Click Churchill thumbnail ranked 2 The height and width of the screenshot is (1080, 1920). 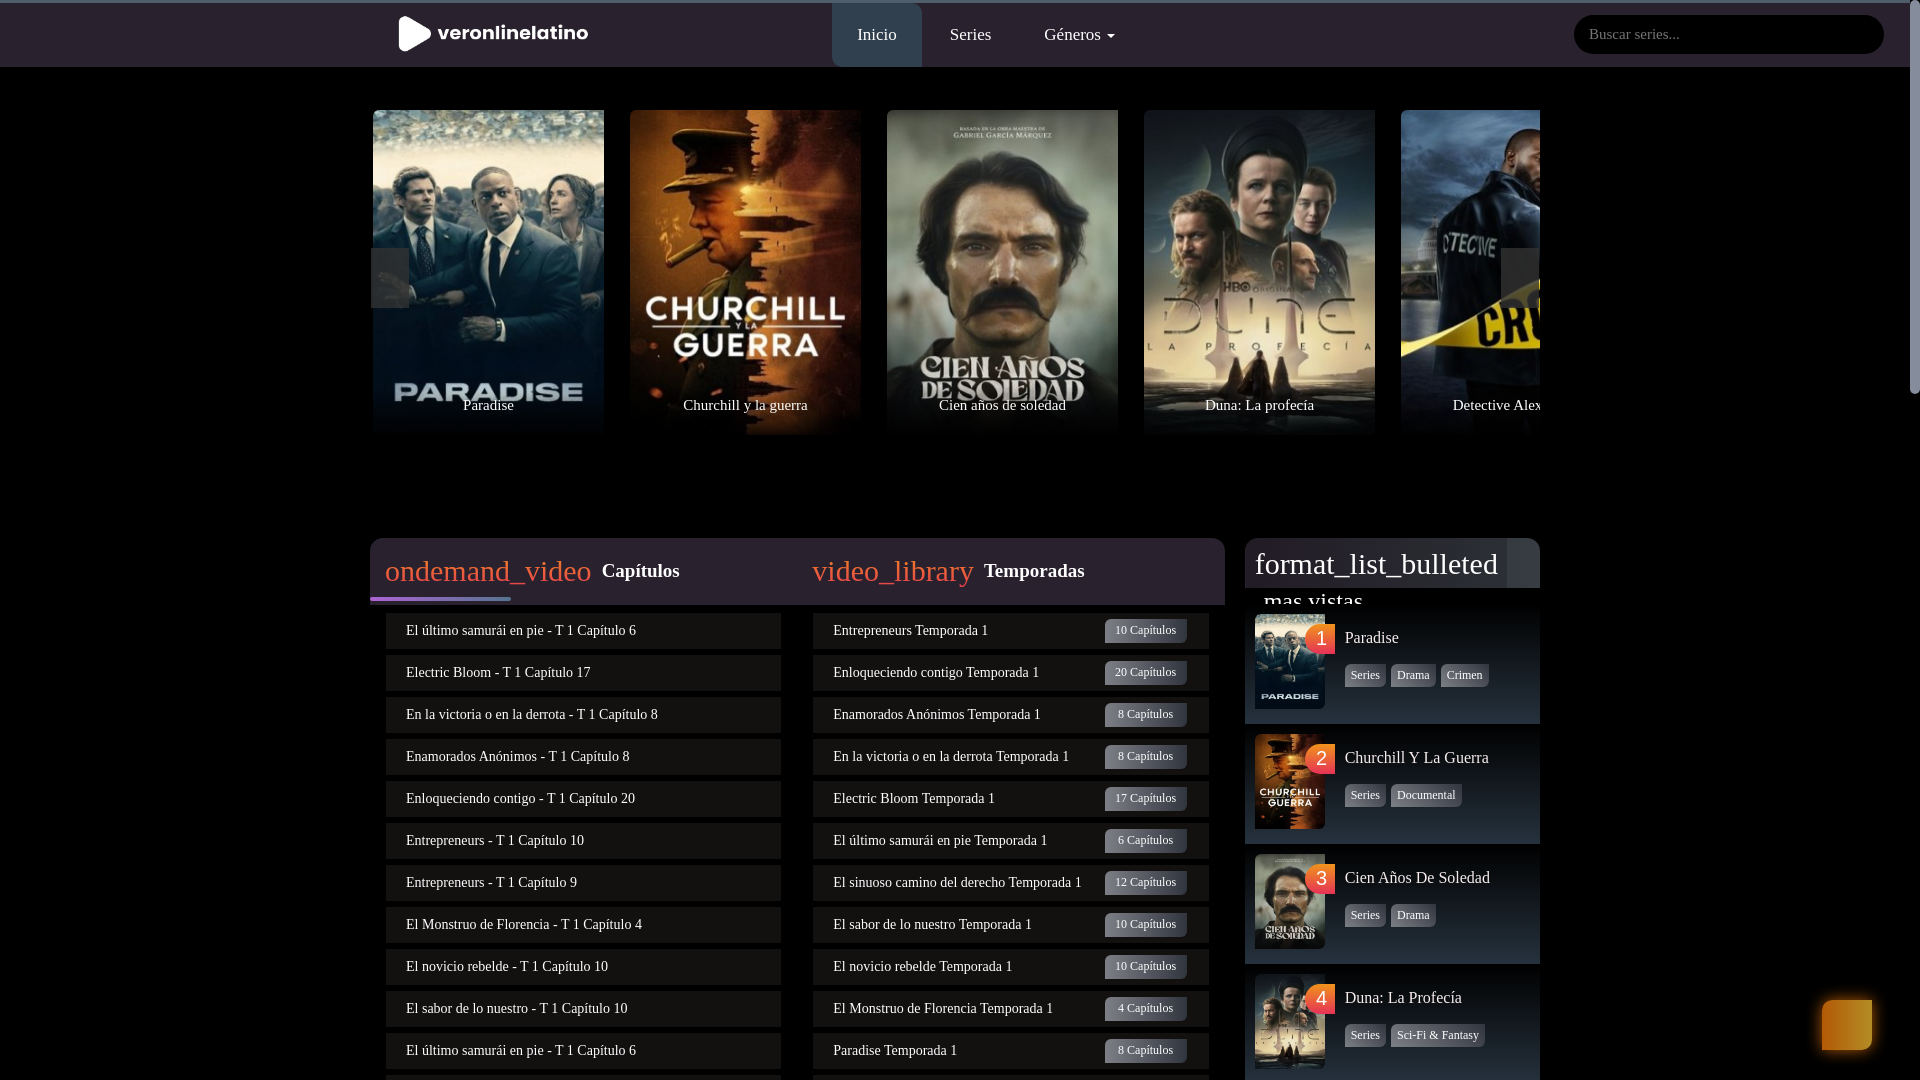click(x=1289, y=782)
